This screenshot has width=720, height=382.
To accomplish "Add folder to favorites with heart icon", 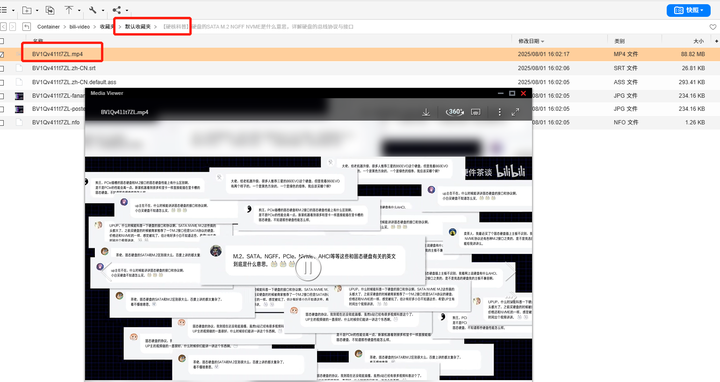I will [713, 27].
